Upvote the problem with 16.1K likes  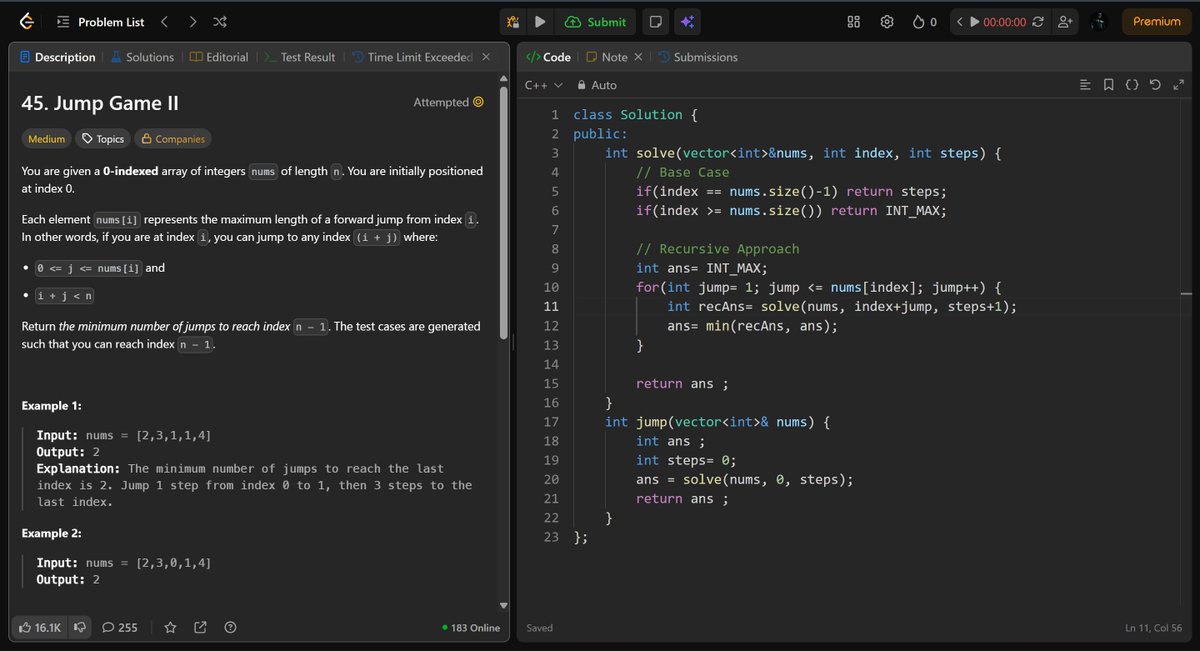(x=41, y=628)
